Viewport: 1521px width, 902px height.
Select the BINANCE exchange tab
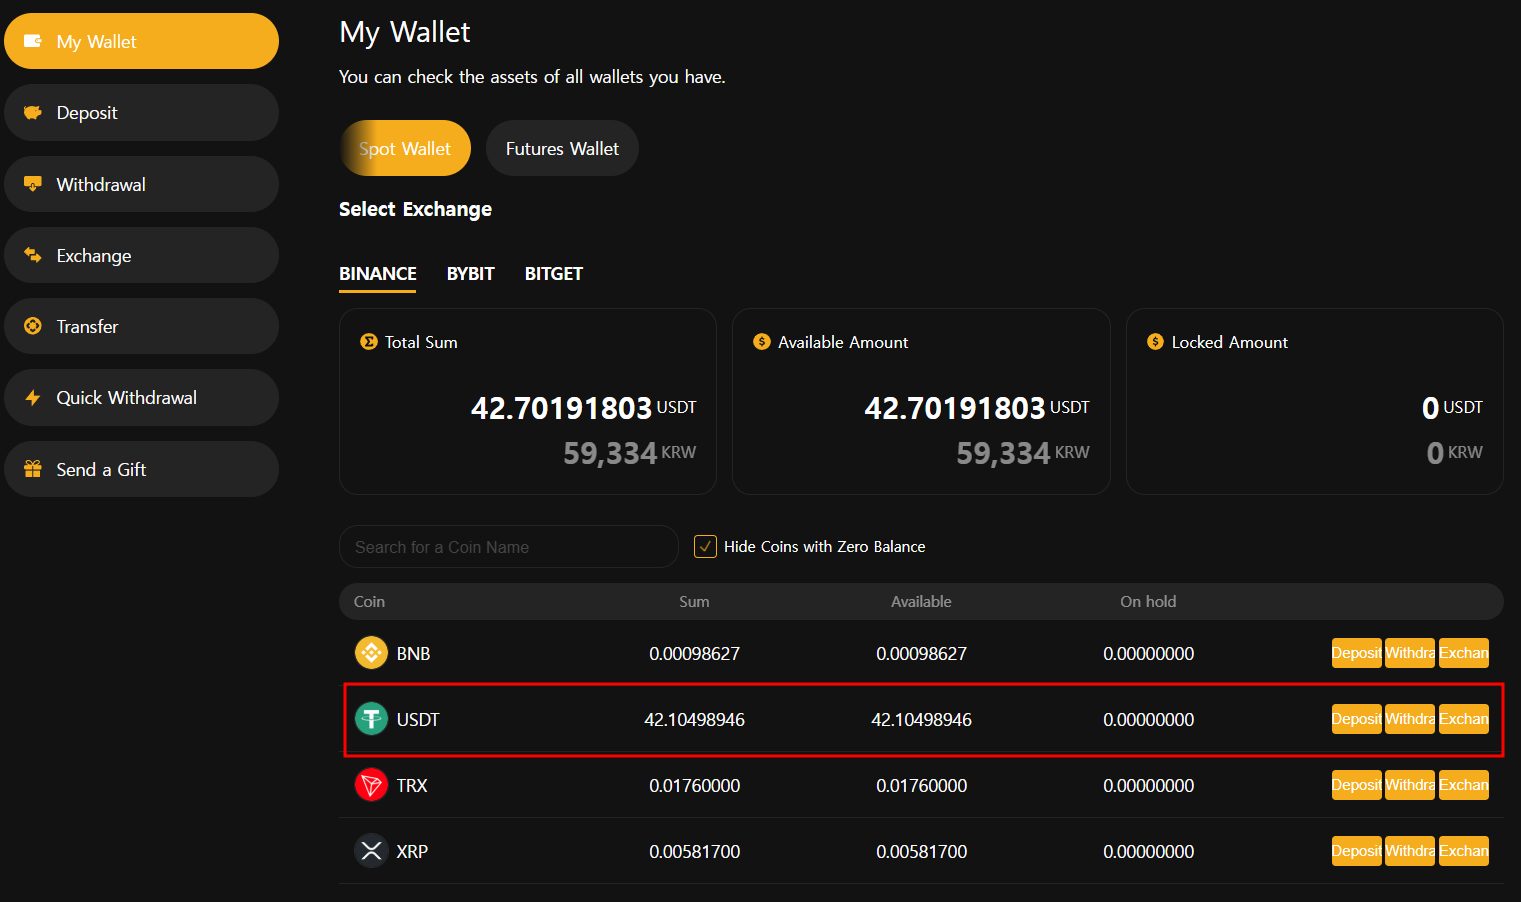point(377,274)
